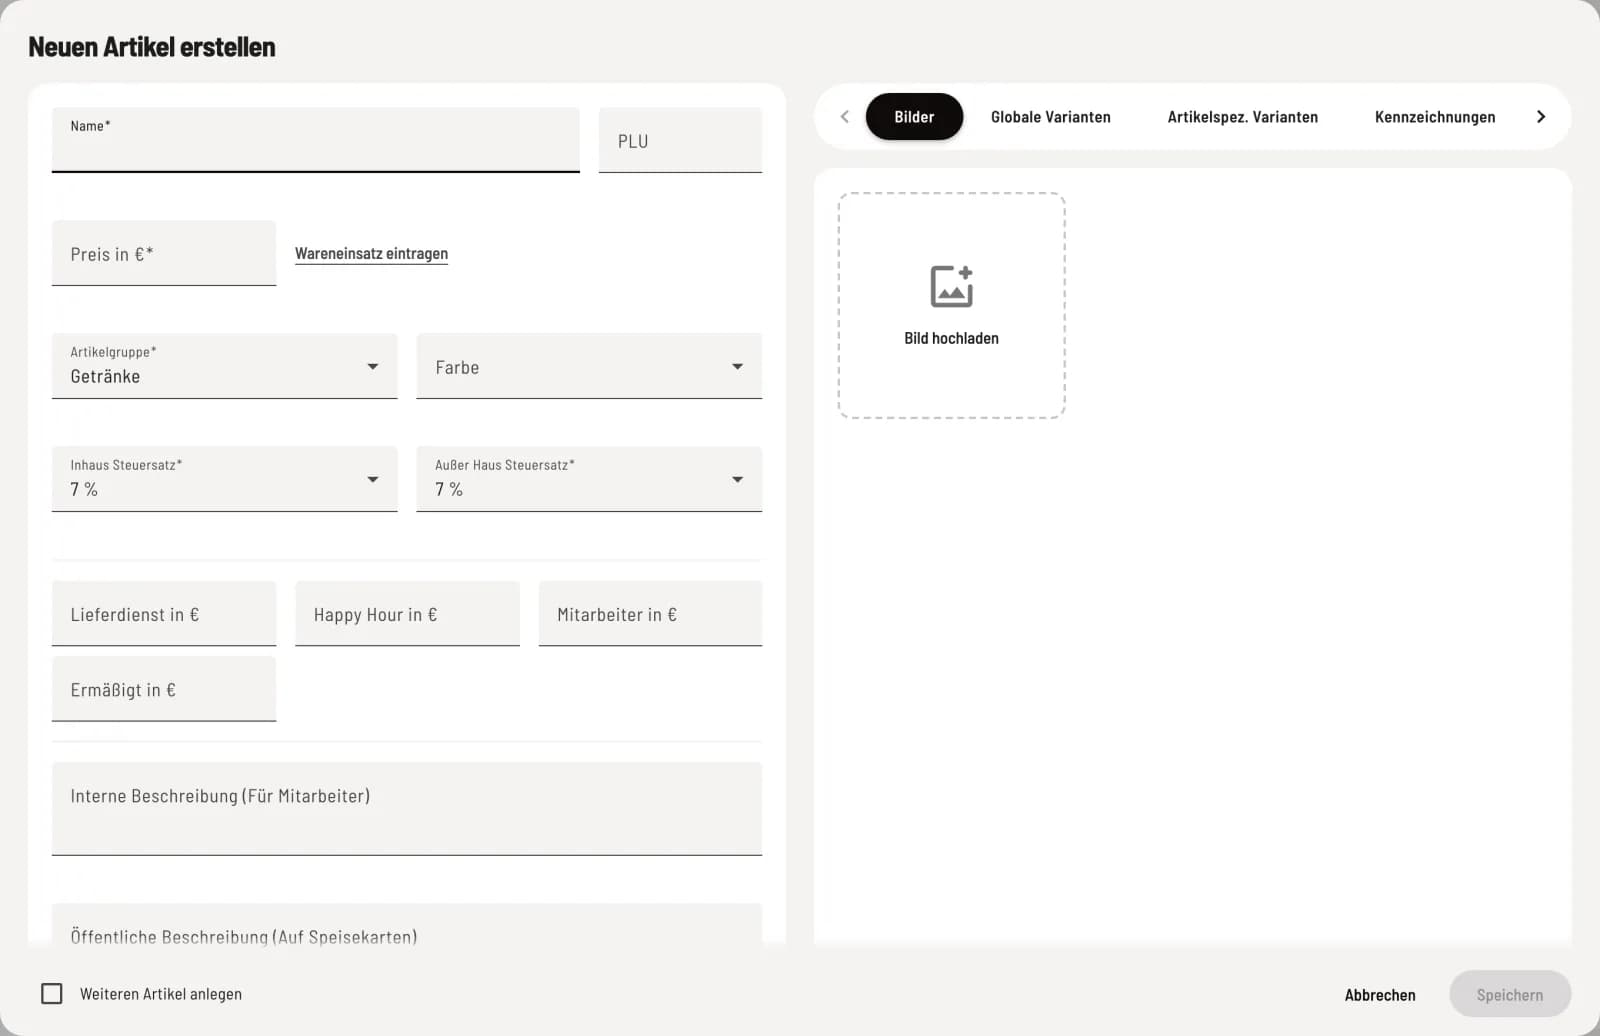Screen dimensions: 1600x1036
Task: Click the Speichern button
Action: tap(1510, 995)
